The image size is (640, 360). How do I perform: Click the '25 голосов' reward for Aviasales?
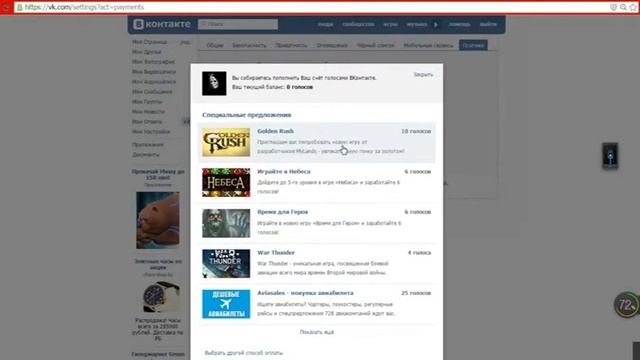416,293
